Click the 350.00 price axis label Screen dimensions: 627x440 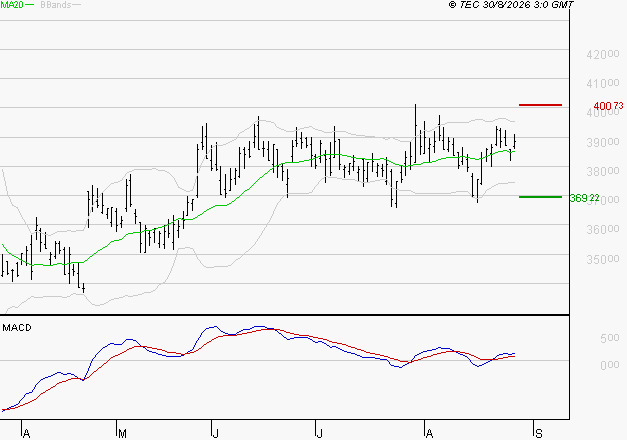[603, 259]
